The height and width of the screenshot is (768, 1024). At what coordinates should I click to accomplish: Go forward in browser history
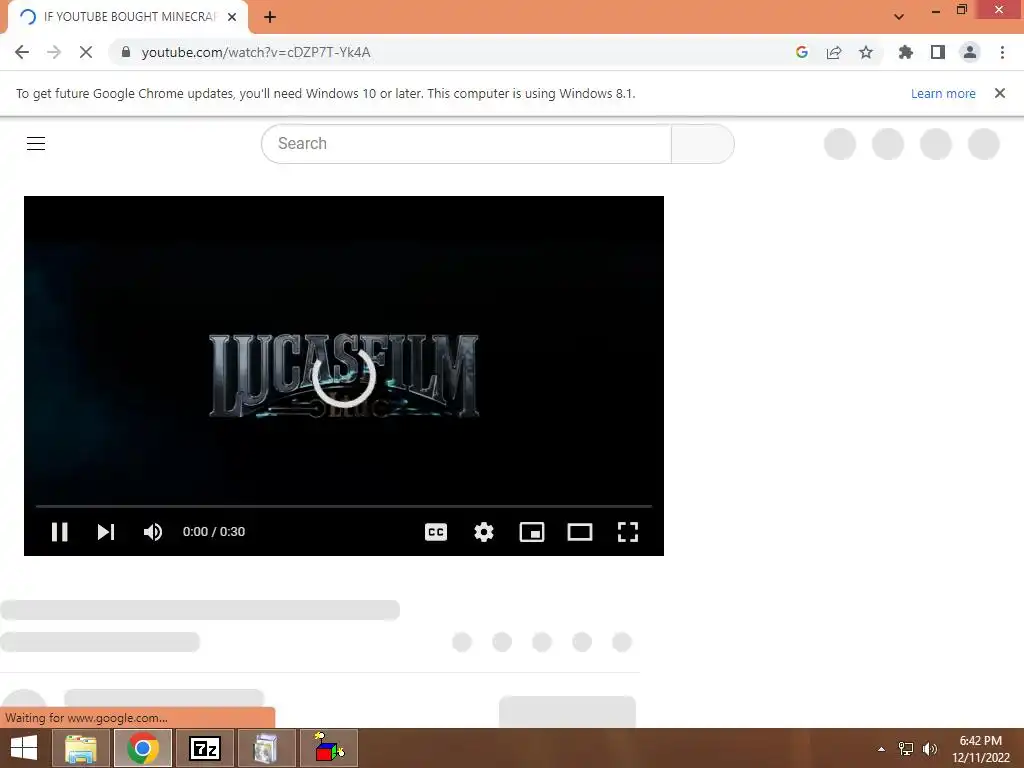point(54,52)
